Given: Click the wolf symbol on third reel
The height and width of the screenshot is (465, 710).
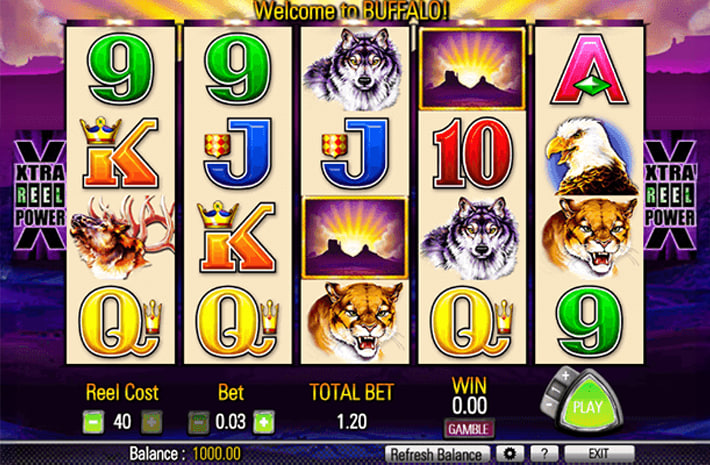Looking at the screenshot, I should click(355, 69).
